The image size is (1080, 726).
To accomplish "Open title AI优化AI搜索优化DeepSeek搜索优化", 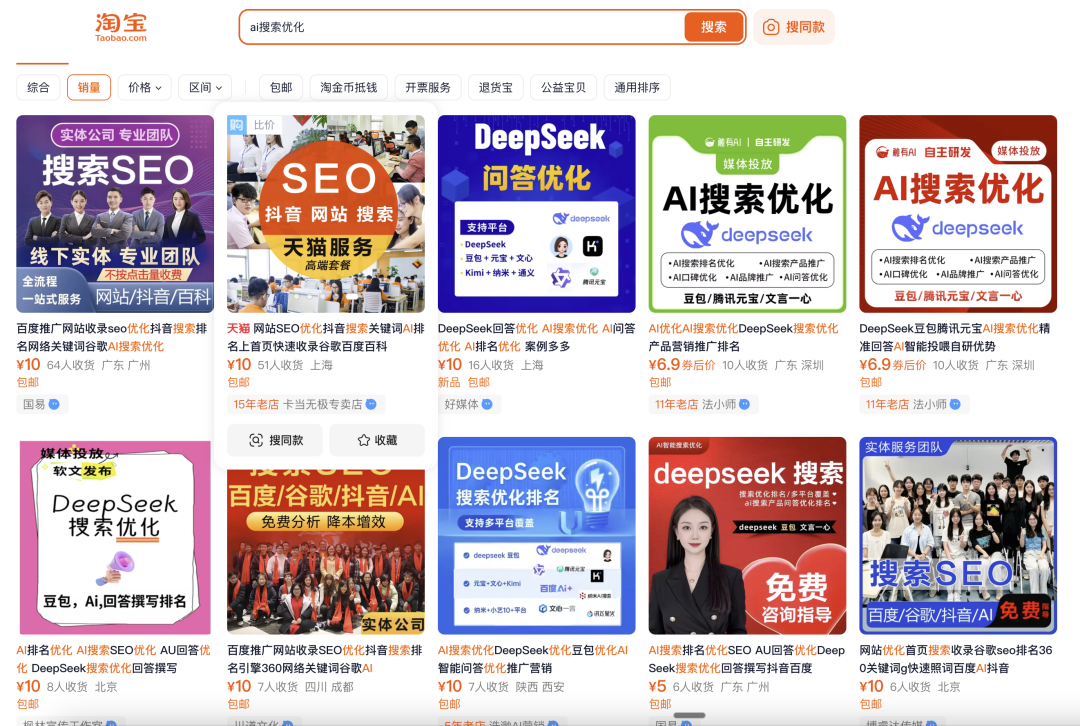I will coord(744,338).
